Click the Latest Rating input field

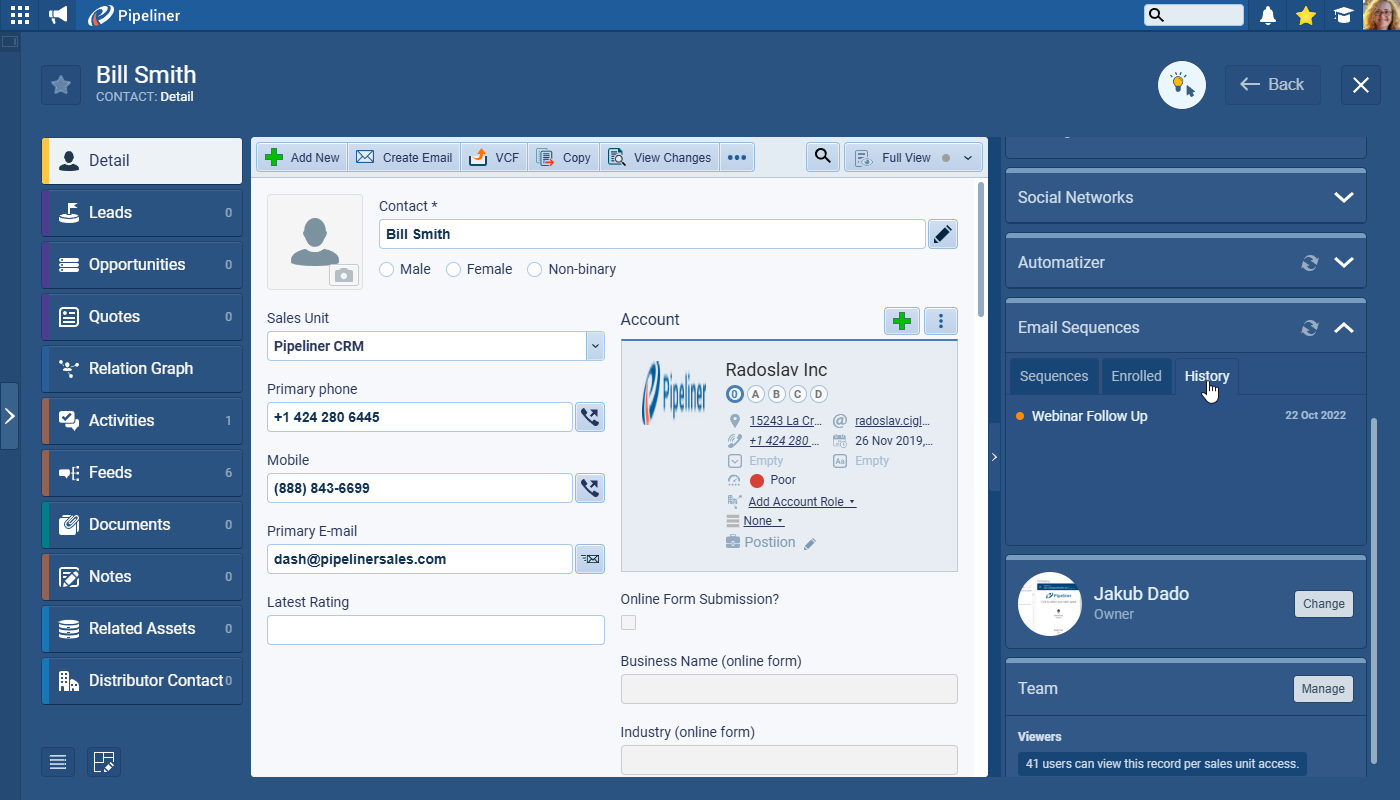point(435,630)
